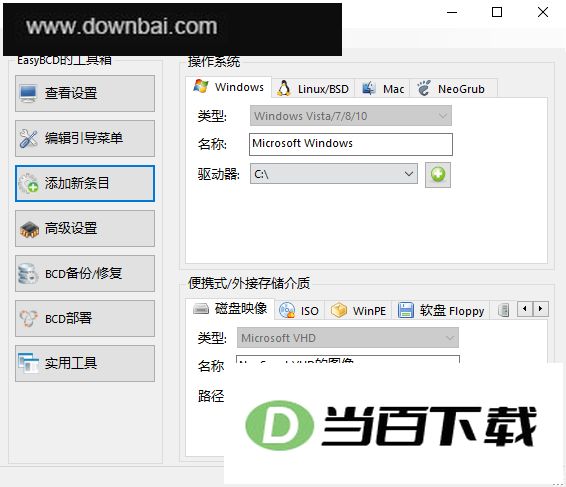Open 高级设置 (Advanced Settings)
The width and height of the screenshot is (566, 487).
[x=85, y=229]
